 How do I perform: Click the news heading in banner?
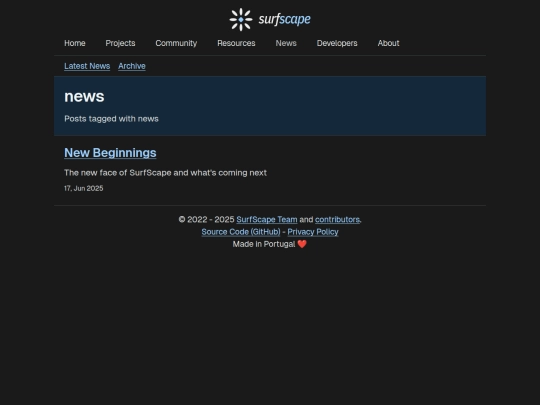click(x=84, y=96)
